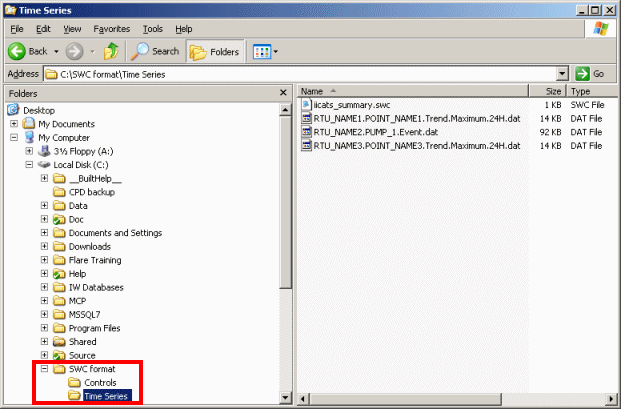Viewport: 621px width, 409px height.
Task: Select the Source folder icon
Action: (59, 355)
